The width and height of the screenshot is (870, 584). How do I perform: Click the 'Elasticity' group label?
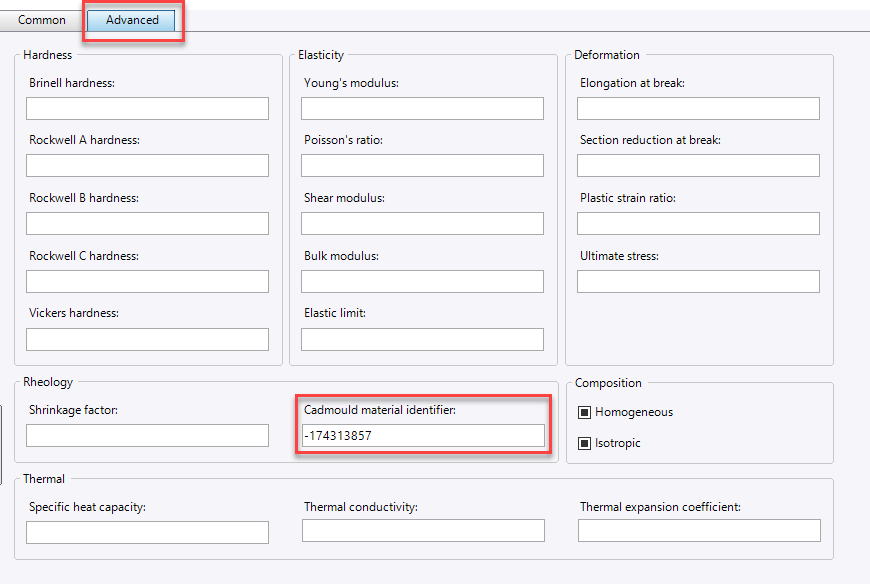321,55
